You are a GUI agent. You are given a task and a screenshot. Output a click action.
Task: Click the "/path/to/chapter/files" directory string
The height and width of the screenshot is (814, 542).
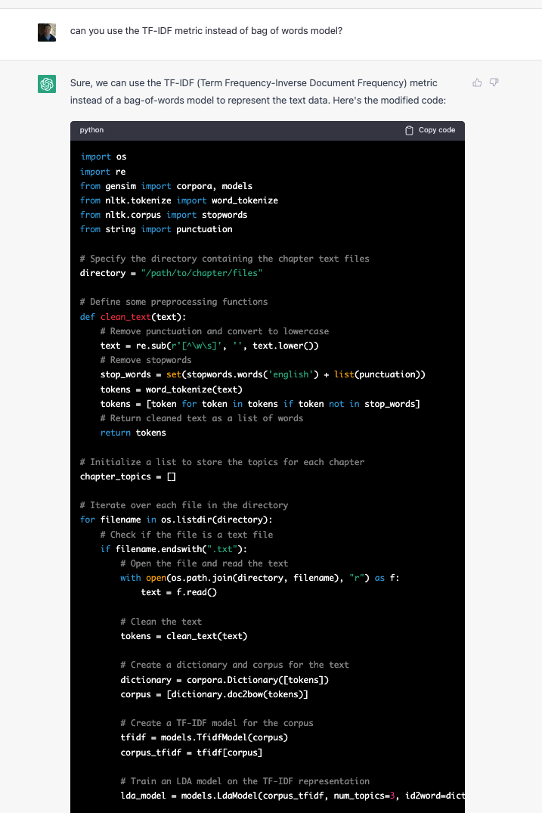(202, 273)
